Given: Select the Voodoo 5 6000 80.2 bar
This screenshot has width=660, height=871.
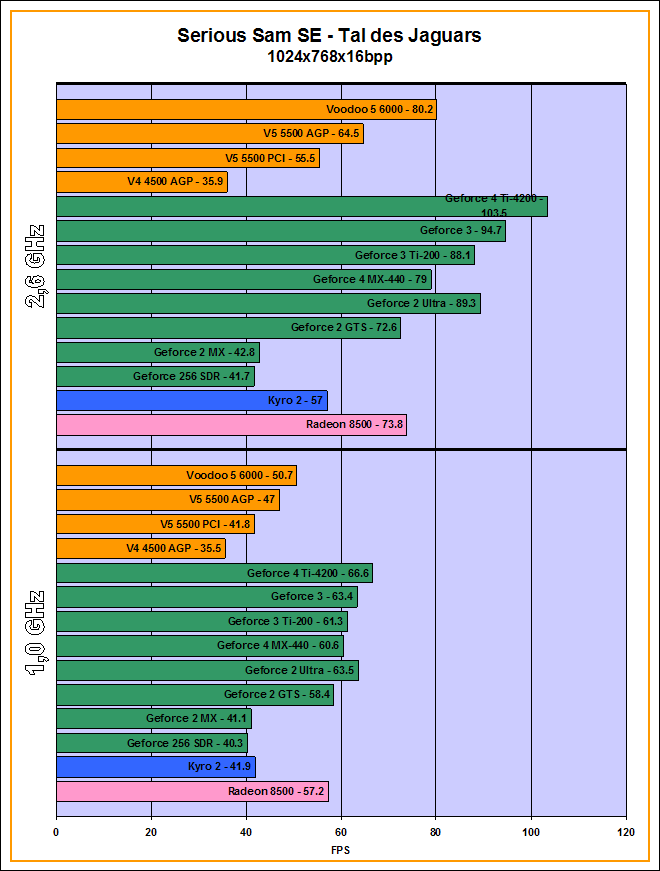Looking at the screenshot, I should pos(246,110).
